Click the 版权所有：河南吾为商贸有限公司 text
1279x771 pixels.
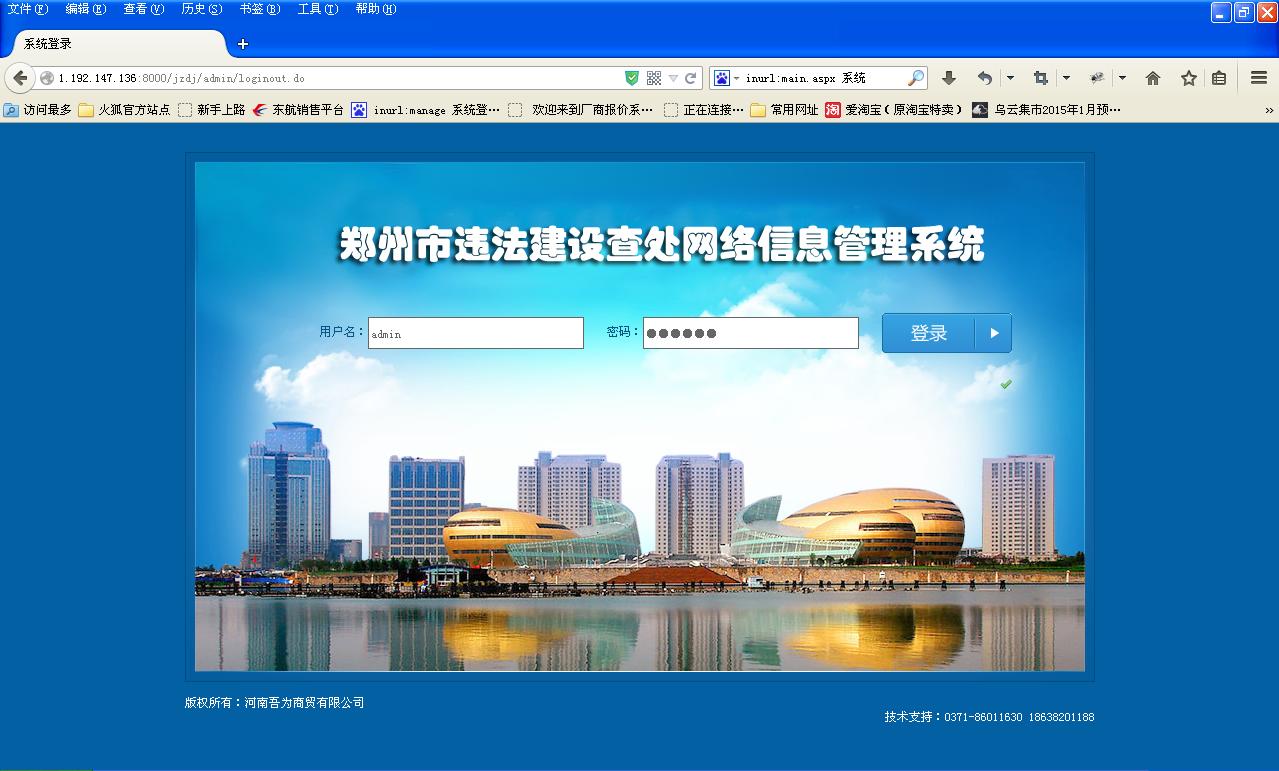(275, 703)
